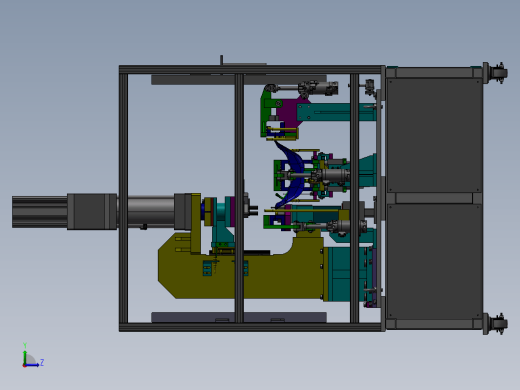Viewport: 520px width, 390px height.
Task: Select the lower dark cabinet panel
Action: point(434,262)
